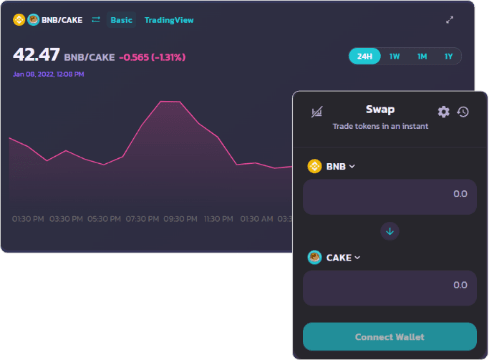The width and height of the screenshot is (489, 360).
Task: Click the Connect Wallet button
Action: 390,337
